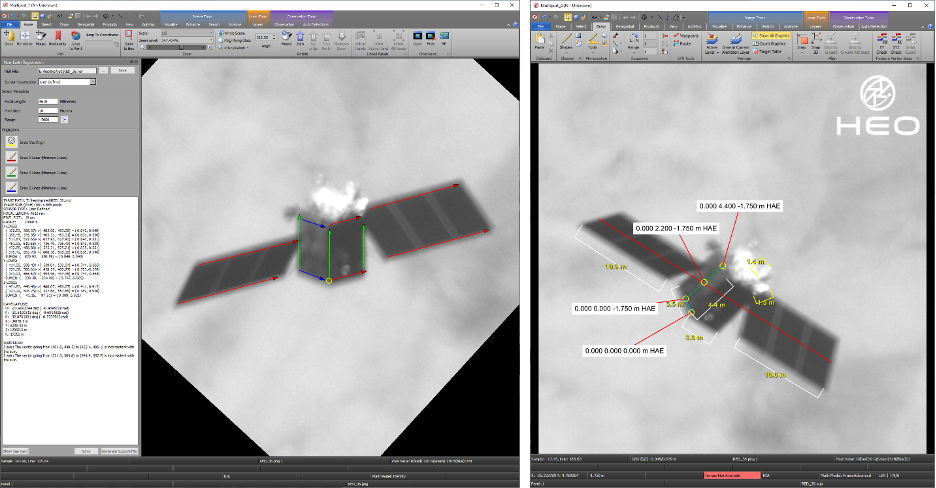The width and height of the screenshot is (936, 488).
Task: Toggle Count Graphics in right window
Action: coord(769,44)
